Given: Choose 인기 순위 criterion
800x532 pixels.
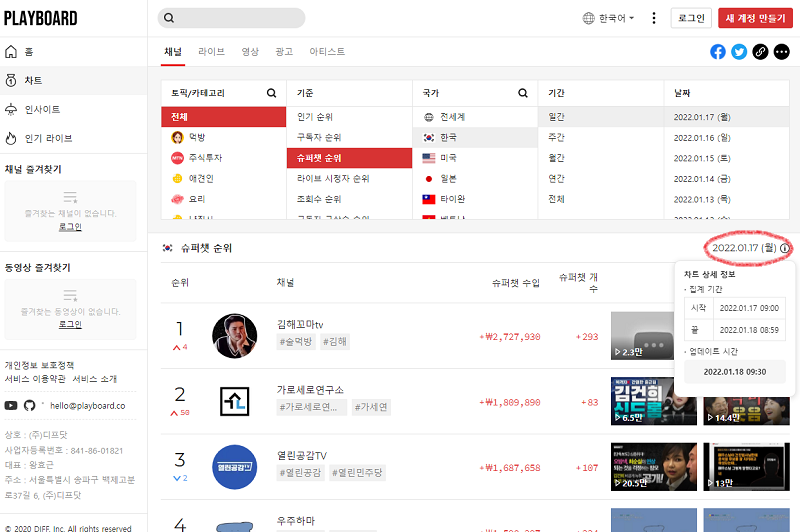Looking at the screenshot, I should pyautogui.click(x=349, y=117).
